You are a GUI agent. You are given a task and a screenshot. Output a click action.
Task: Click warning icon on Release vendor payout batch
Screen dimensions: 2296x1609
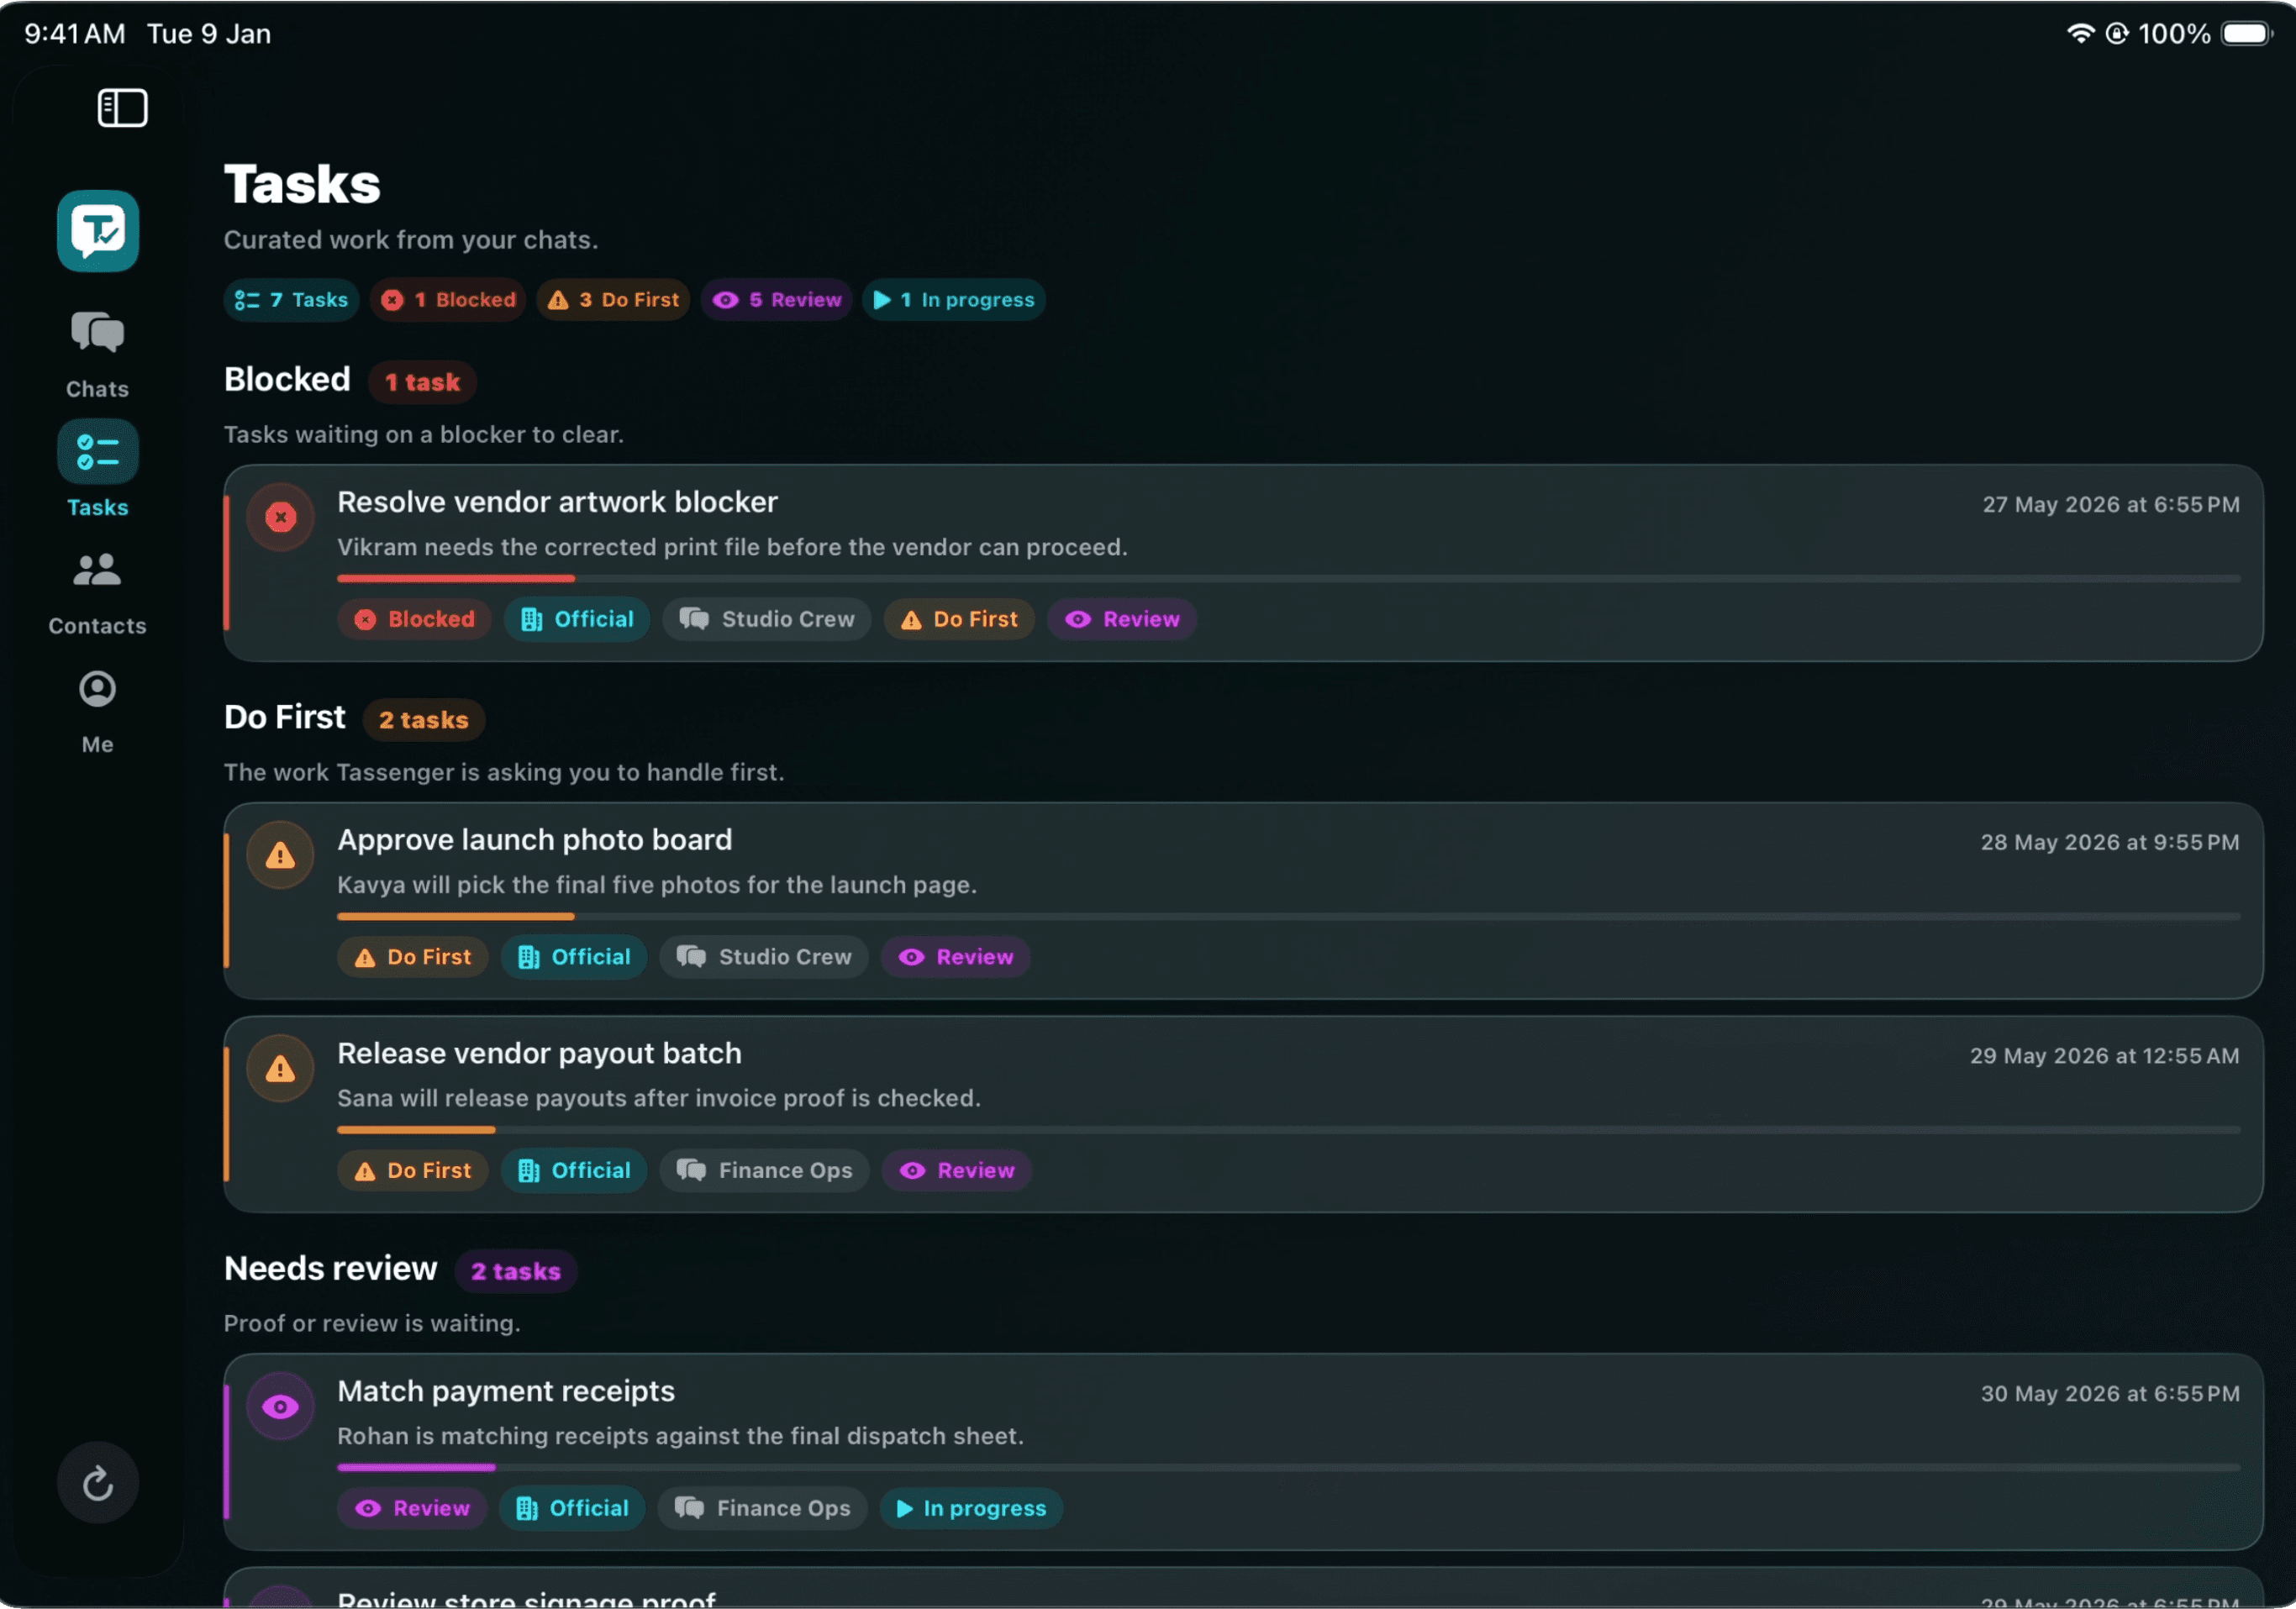281,1069
